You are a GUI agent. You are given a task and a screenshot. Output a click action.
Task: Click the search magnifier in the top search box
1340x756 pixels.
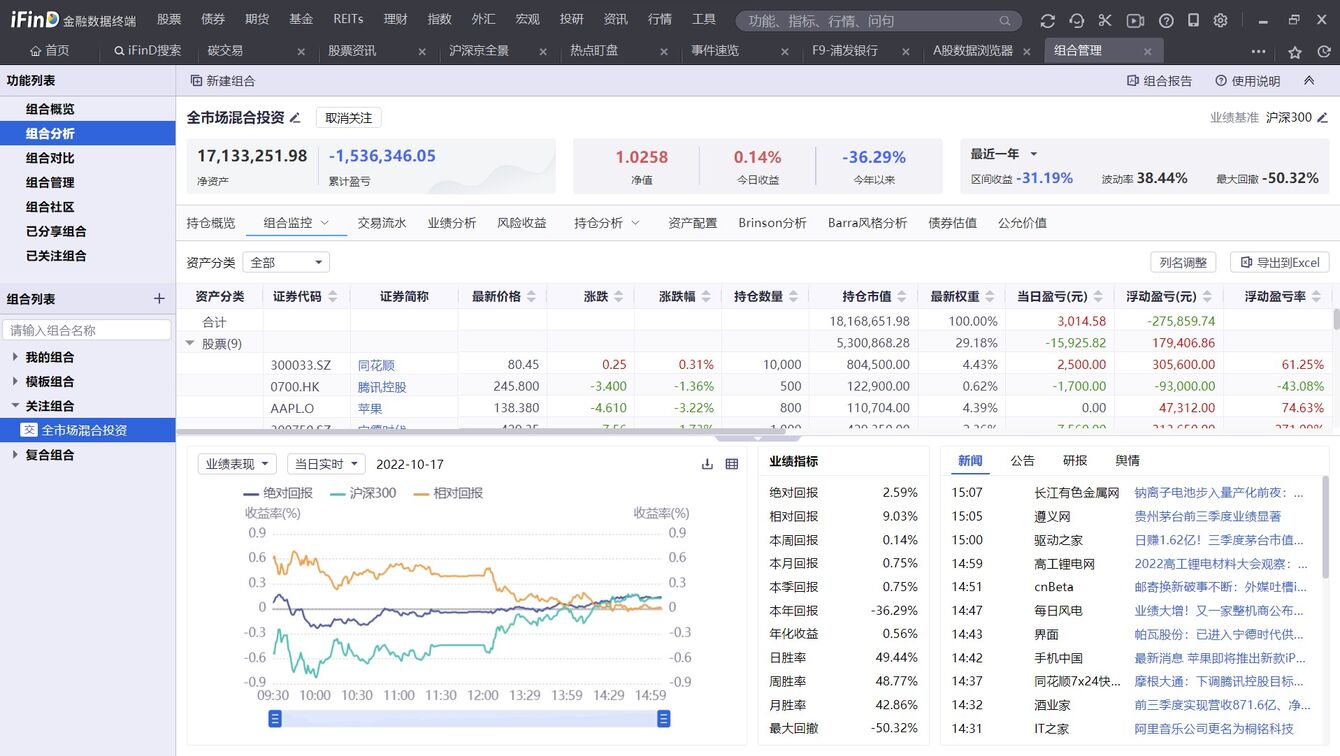[1005, 21]
